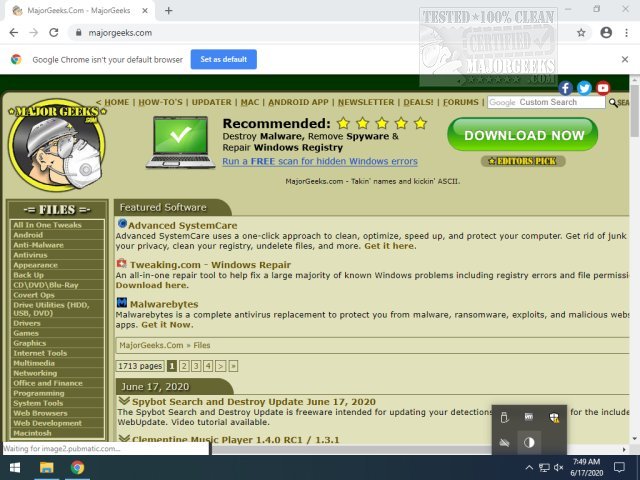Image resolution: width=640 pixels, height=480 pixels.
Task: Close the MajorGeeks.Com tab
Action: tap(145, 11)
